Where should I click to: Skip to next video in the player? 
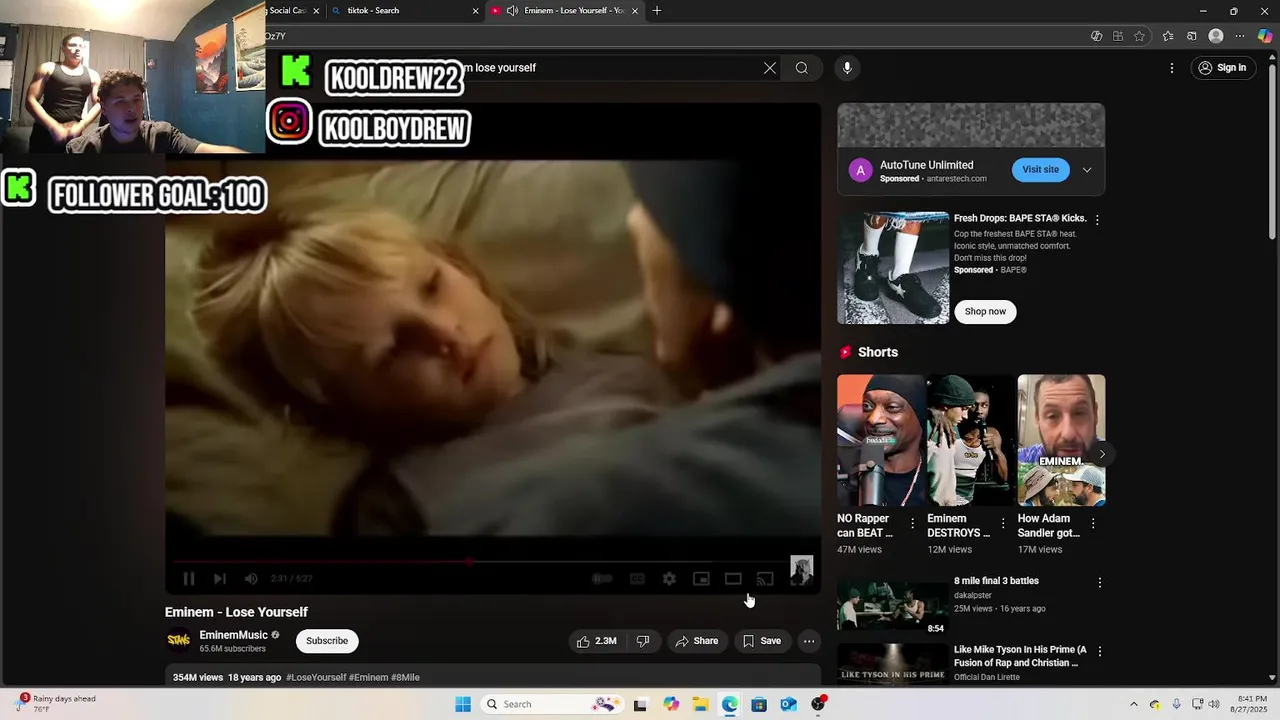[x=220, y=579]
